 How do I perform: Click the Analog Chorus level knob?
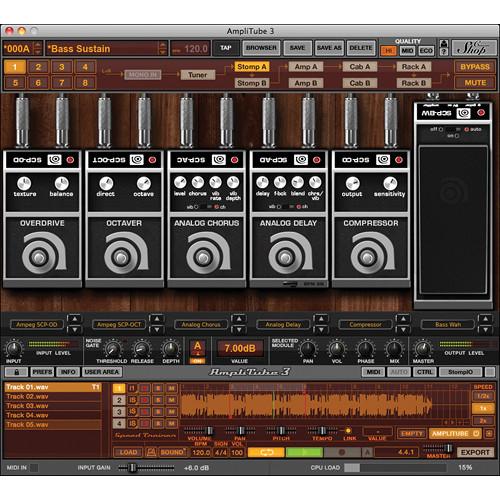pos(180,182)
